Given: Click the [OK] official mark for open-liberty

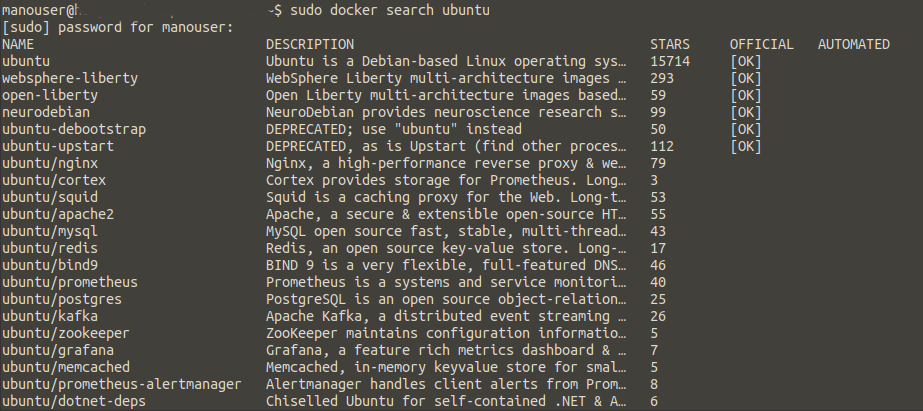Looking at the screenshot, I should (x=746, y=95).
